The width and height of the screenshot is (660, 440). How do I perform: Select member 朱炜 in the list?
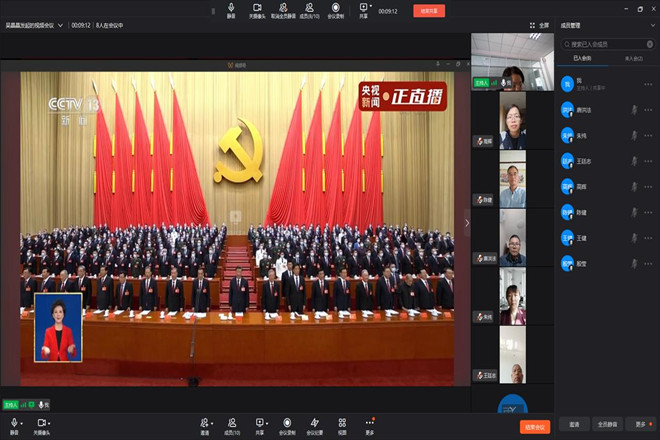pos(607,136)
